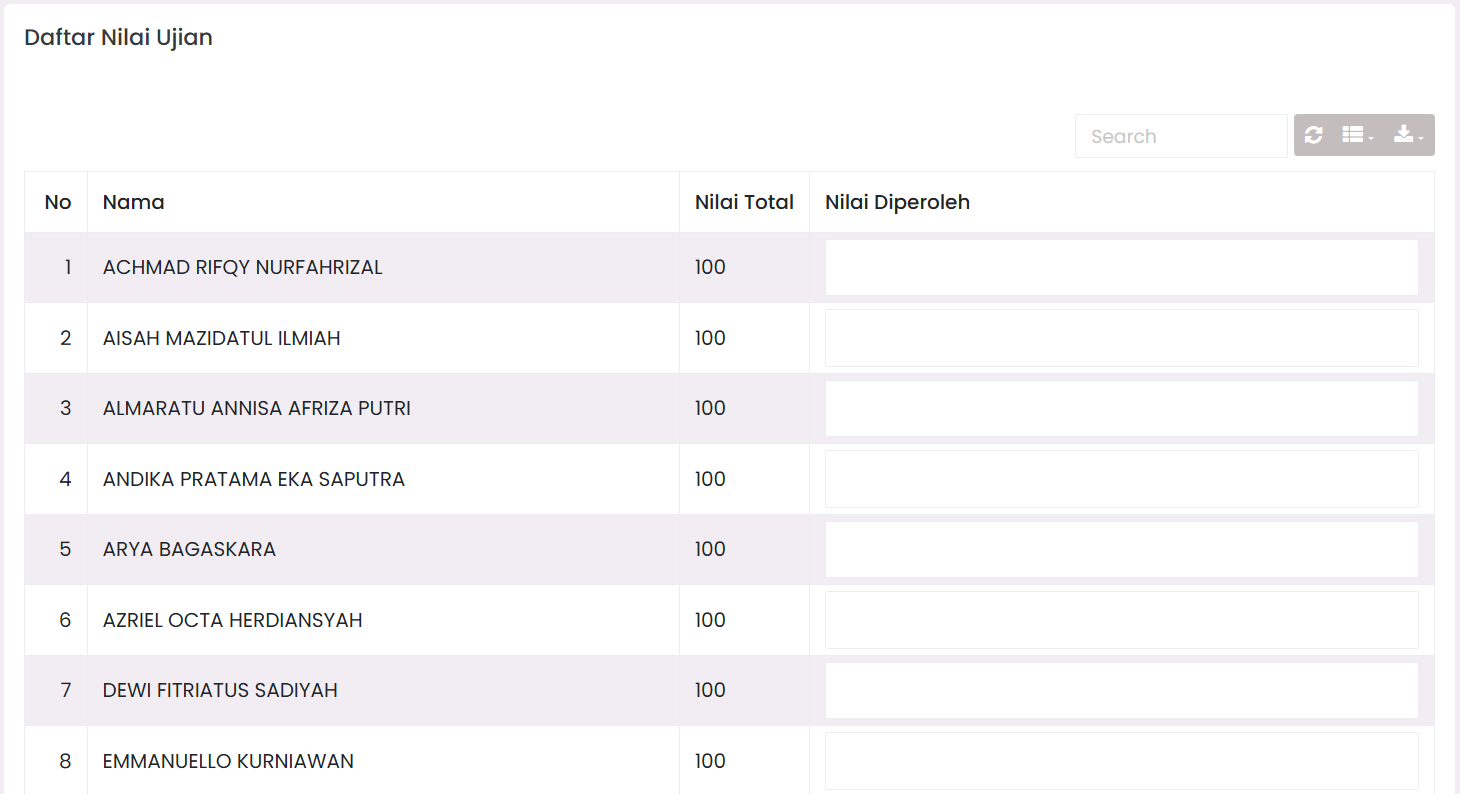Select score input for DEWI FITRIATUS SADIYAH

click(1121, 690)
